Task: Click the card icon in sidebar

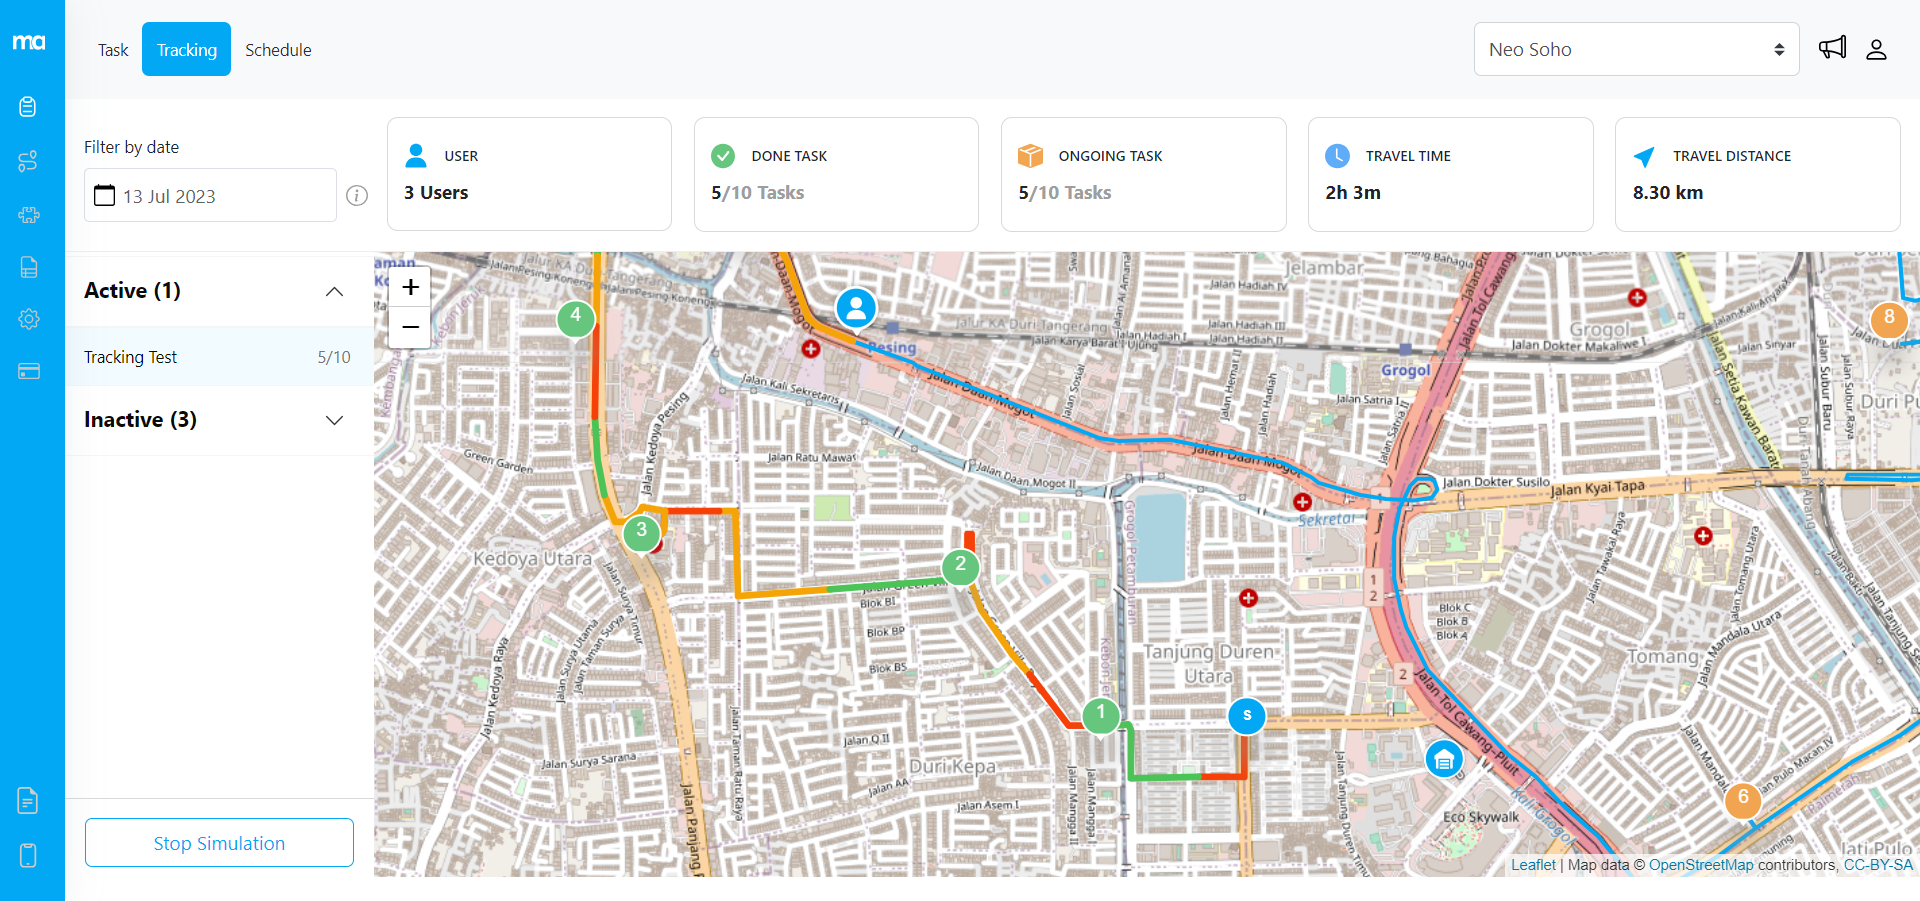Action: click(28, 372)
